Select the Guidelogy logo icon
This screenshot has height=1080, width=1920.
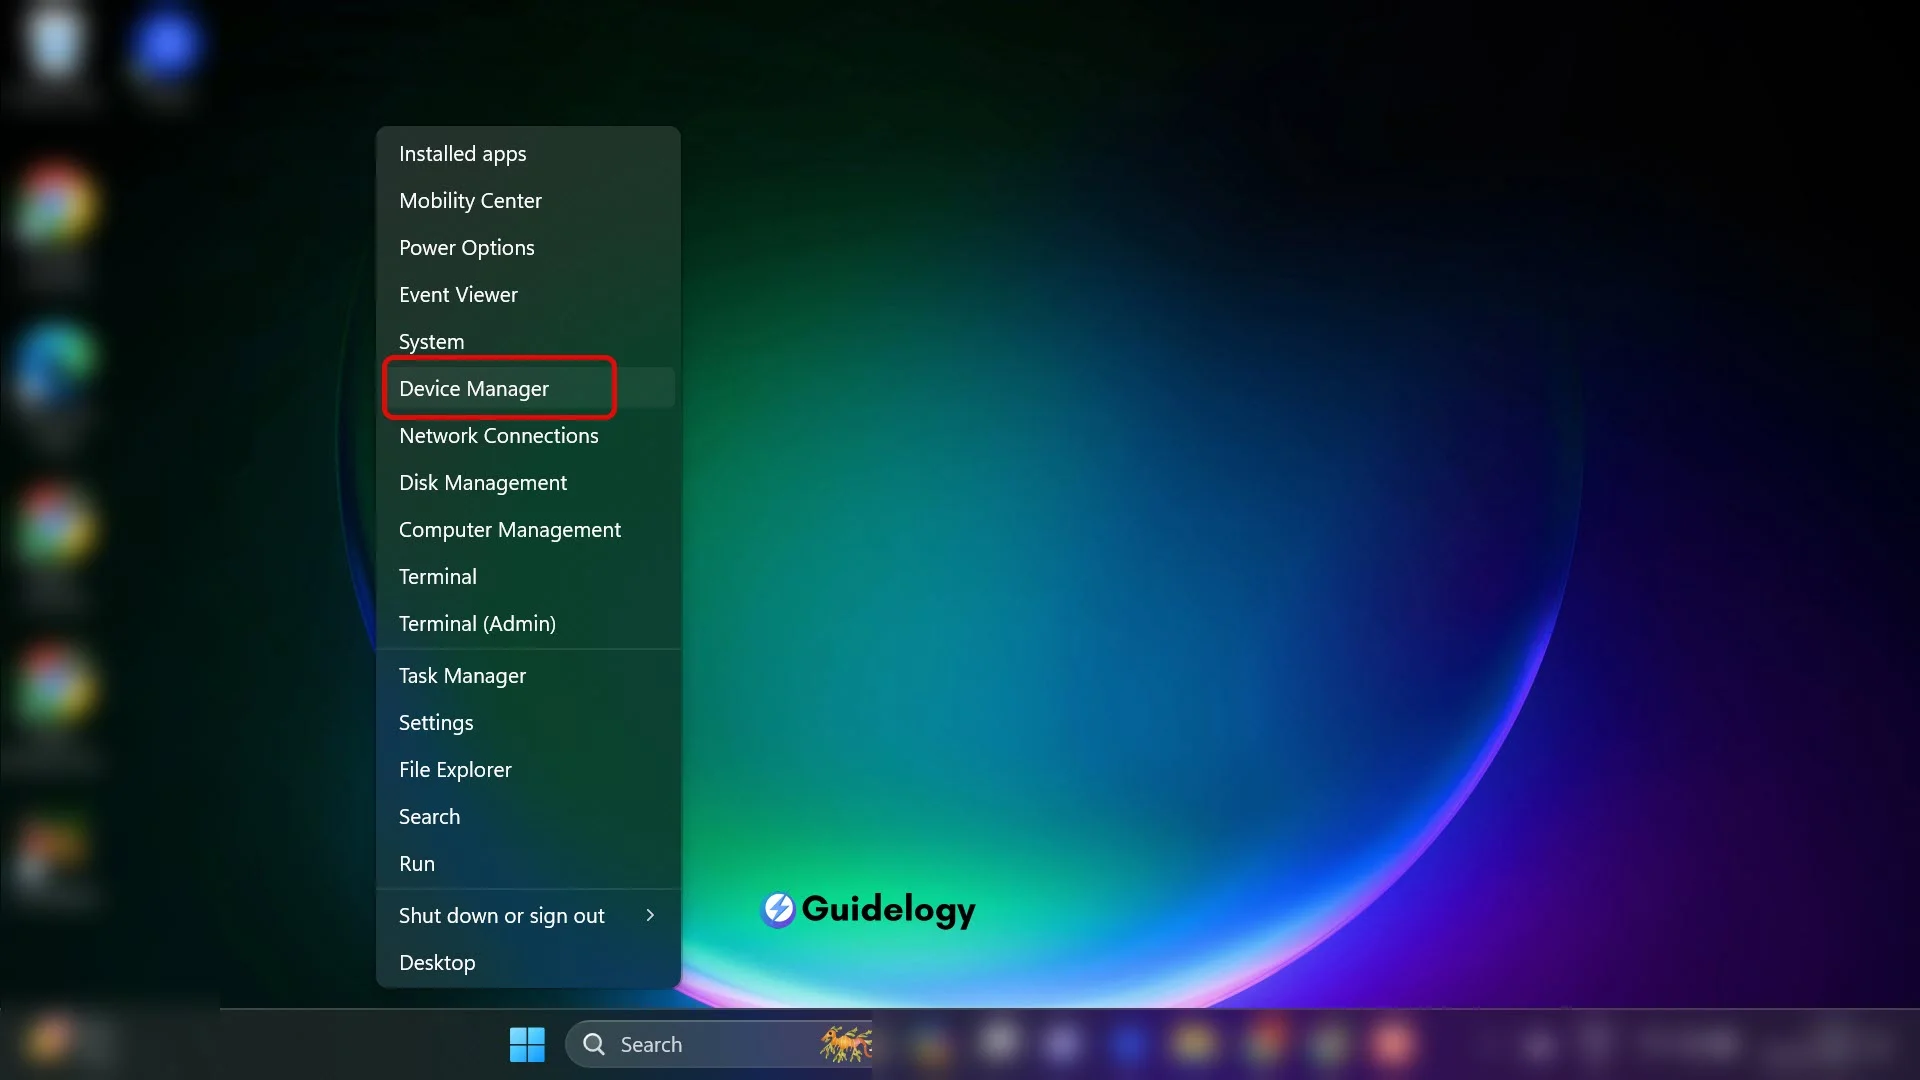tap(778, 910)
